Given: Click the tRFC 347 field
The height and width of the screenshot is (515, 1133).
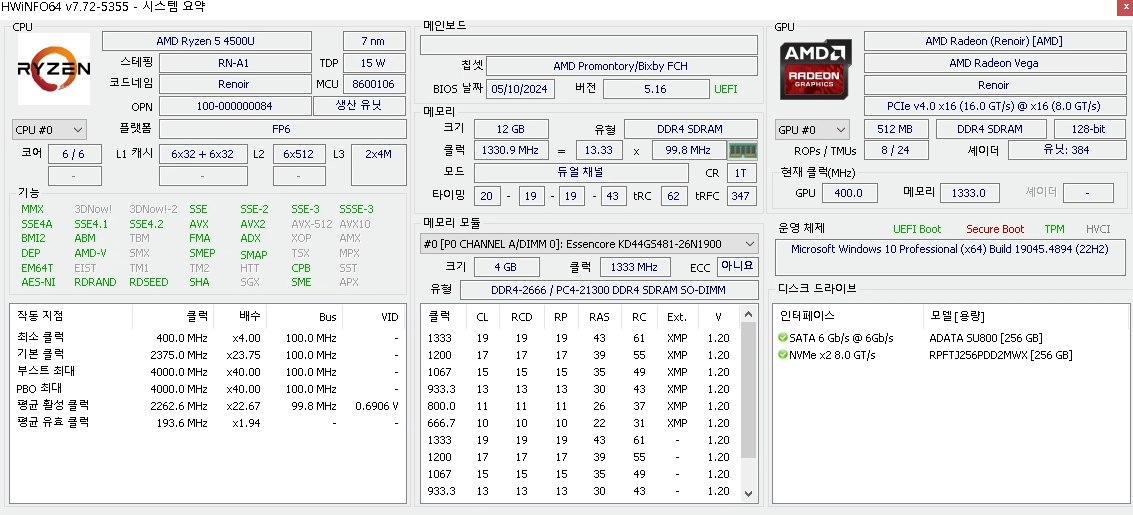Looking at the screenshot, I should [x=740, y=196].
